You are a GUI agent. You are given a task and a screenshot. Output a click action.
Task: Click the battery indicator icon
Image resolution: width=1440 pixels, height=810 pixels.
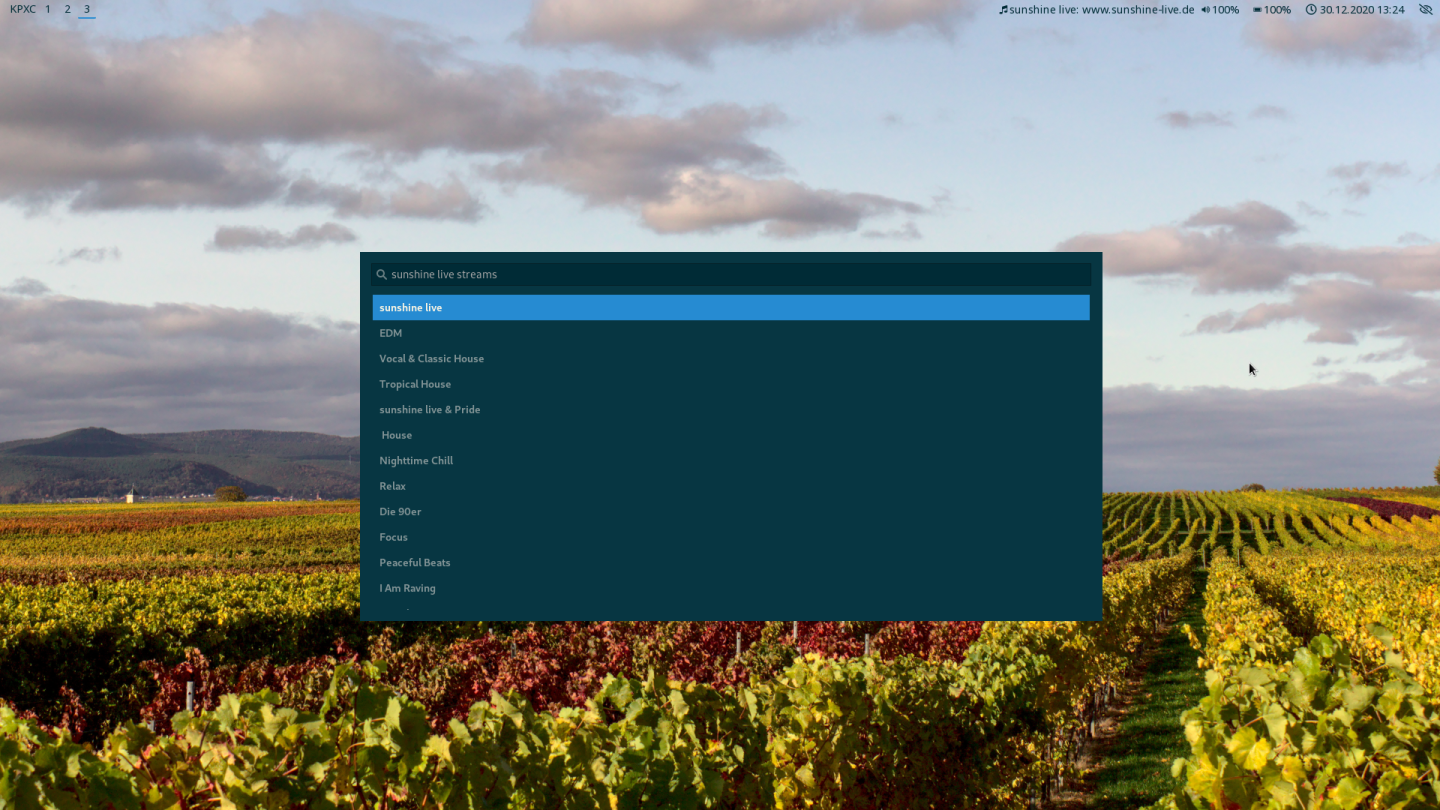pos(1256,9)
